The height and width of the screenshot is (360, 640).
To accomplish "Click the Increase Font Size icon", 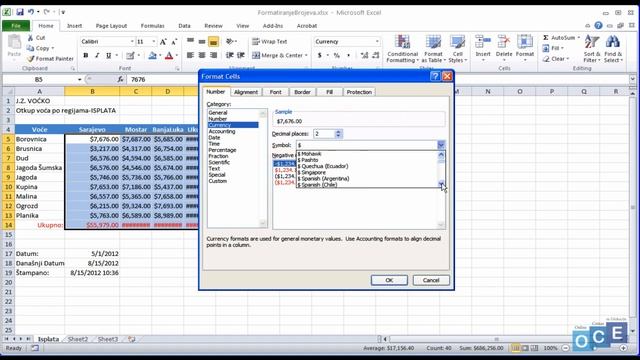I will click(163, 42).
